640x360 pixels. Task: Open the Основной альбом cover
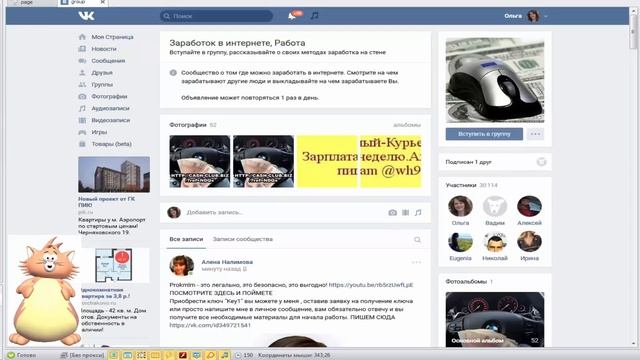(x=495, y=319)
